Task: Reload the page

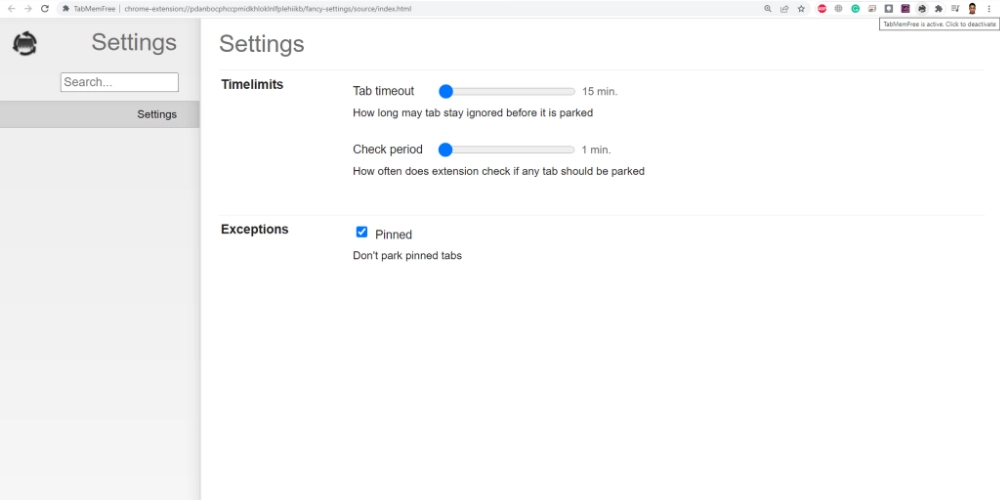Action: pyautogui.click(x=45, y=9)
